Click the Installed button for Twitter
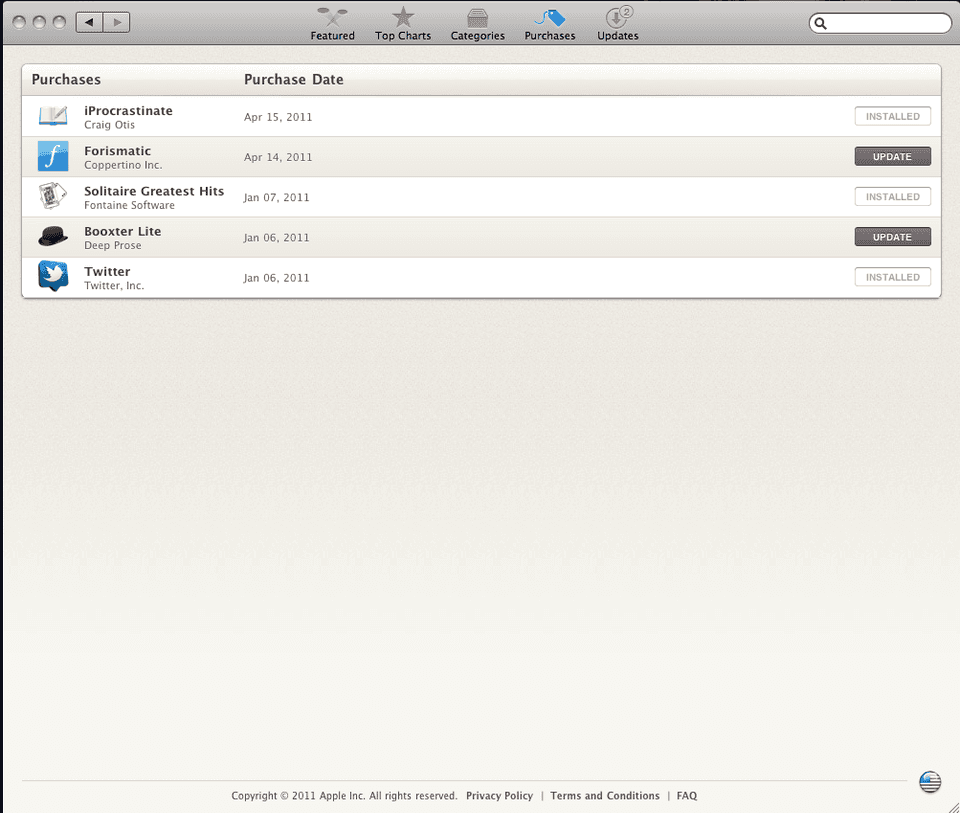This screenshot has width=960, height=813. pos(893,277)
